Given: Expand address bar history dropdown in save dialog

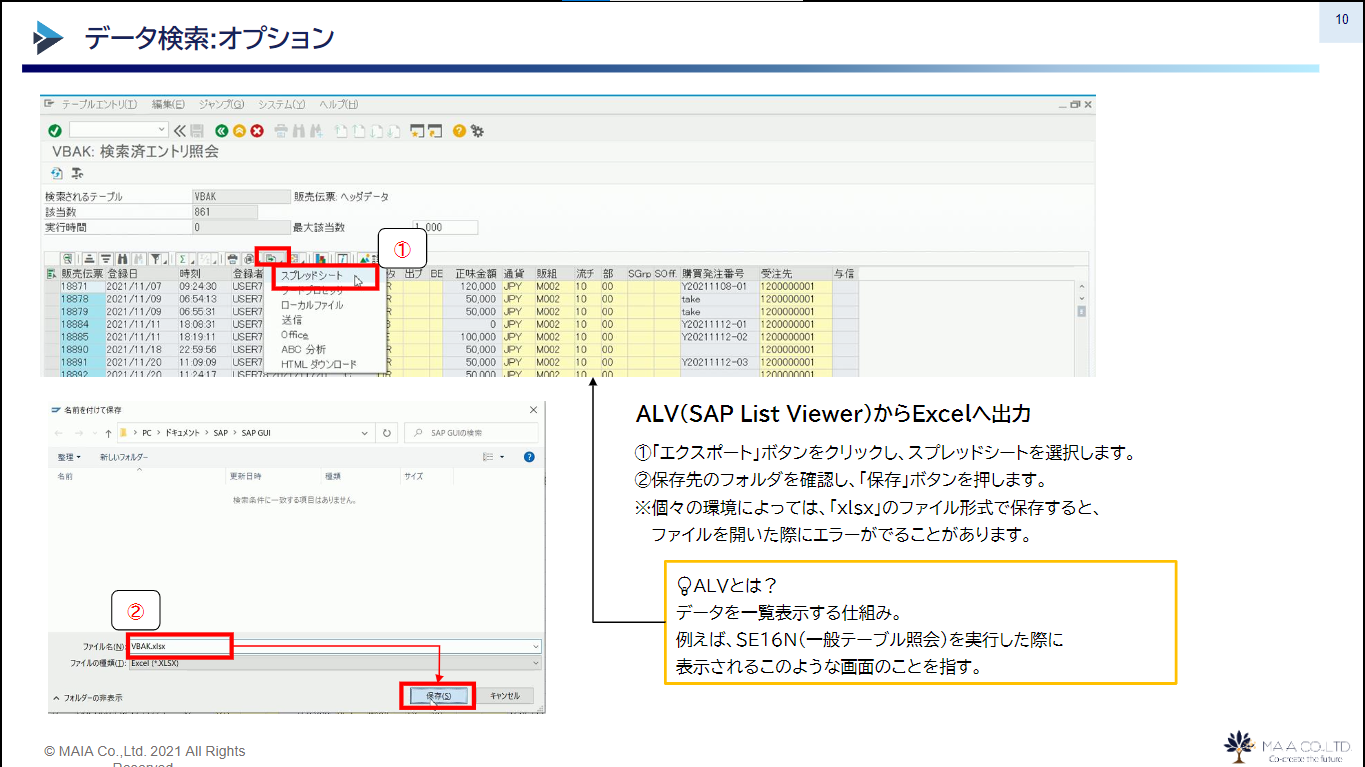Looking at the screenshot, I should pos(365,433).
